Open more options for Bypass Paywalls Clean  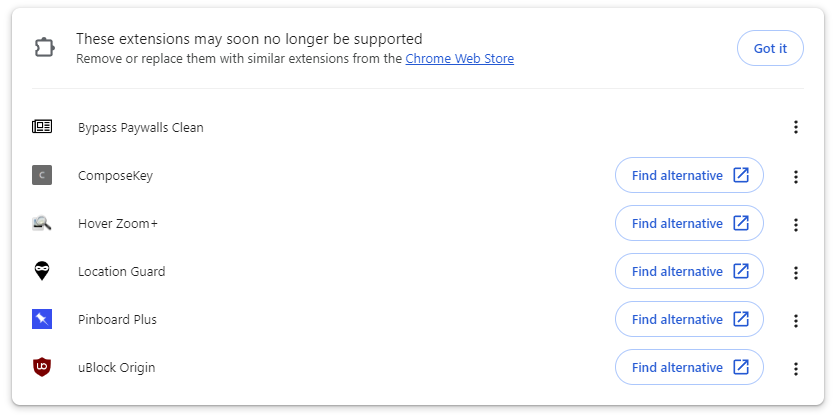point(796,127)
